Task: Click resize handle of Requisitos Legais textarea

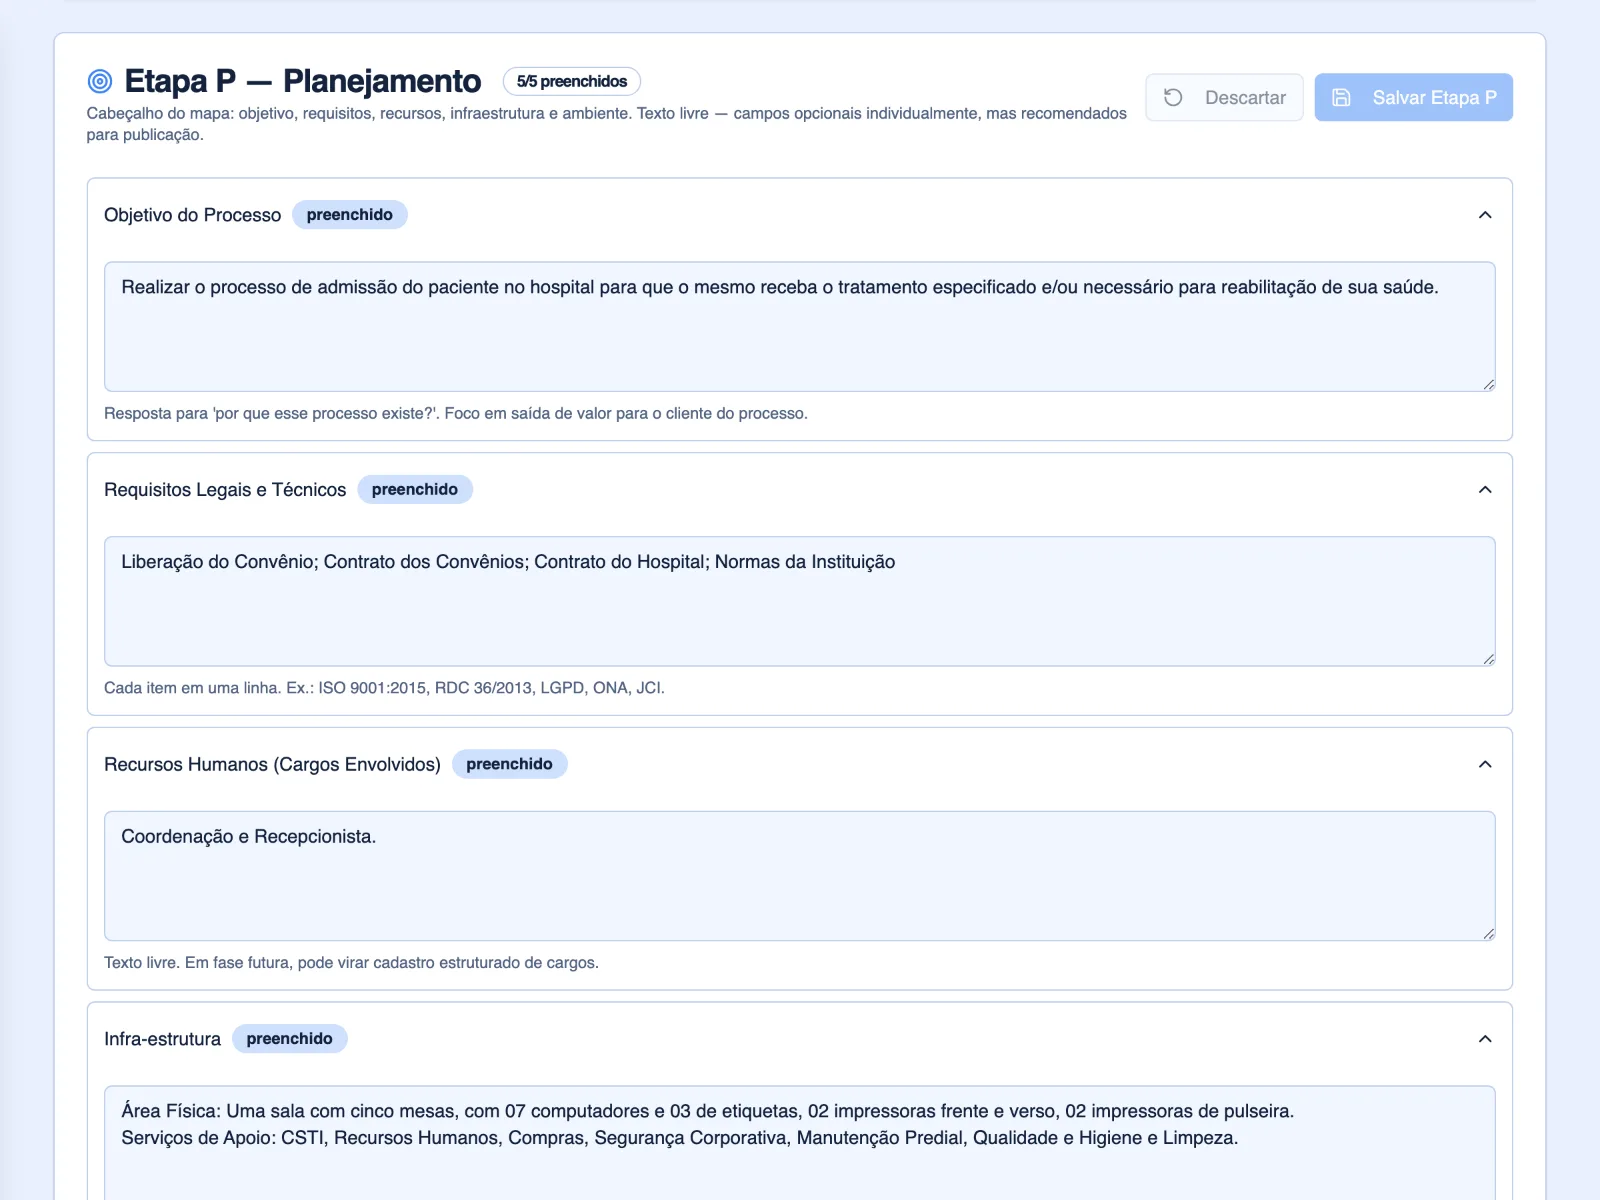Action: tap(1488, 658)
